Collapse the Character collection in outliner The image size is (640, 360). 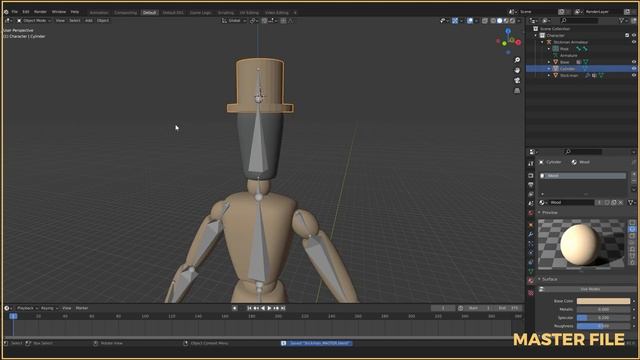pyautogui.click(x=536, y=36)
